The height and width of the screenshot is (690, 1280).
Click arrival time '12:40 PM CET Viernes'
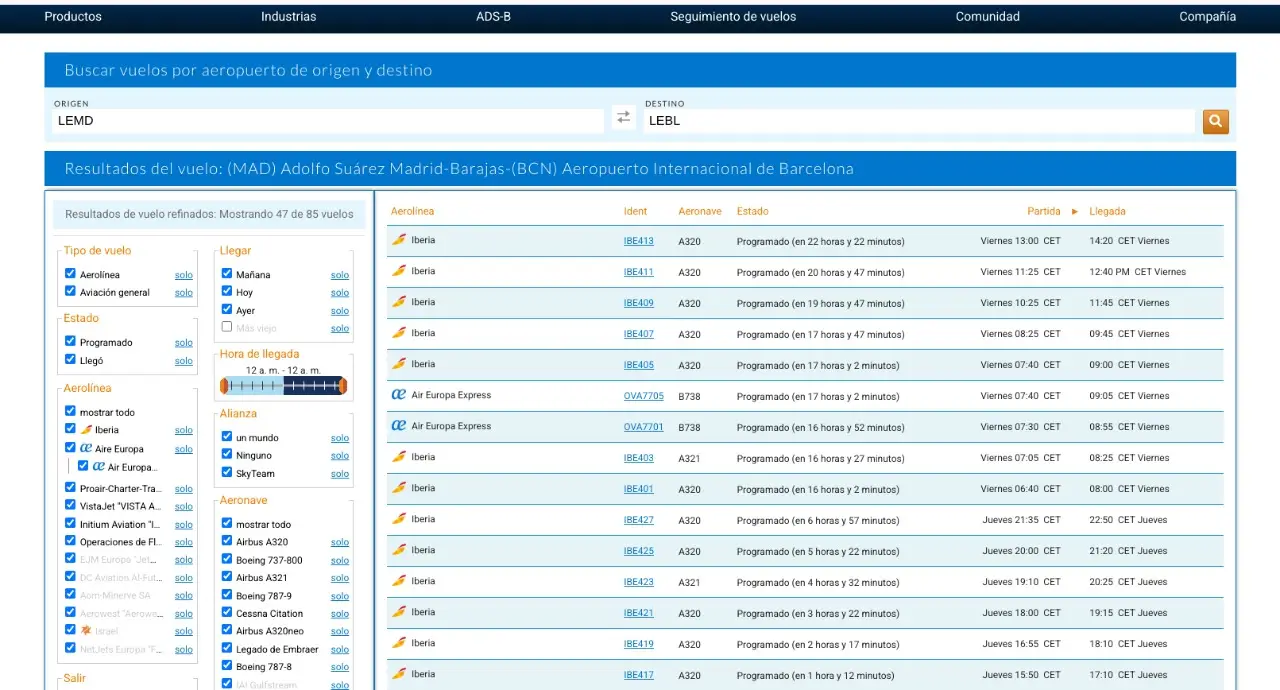coord(1138,272)
